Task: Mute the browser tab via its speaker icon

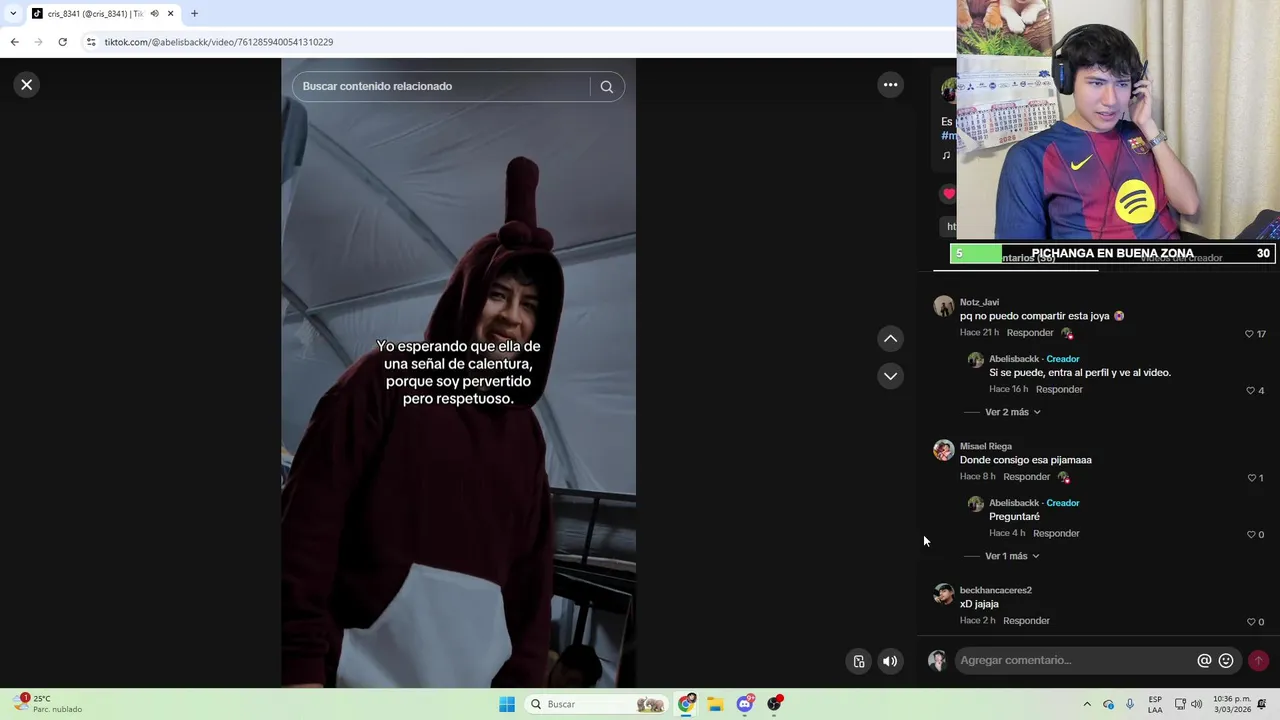Action: [154, 14]
